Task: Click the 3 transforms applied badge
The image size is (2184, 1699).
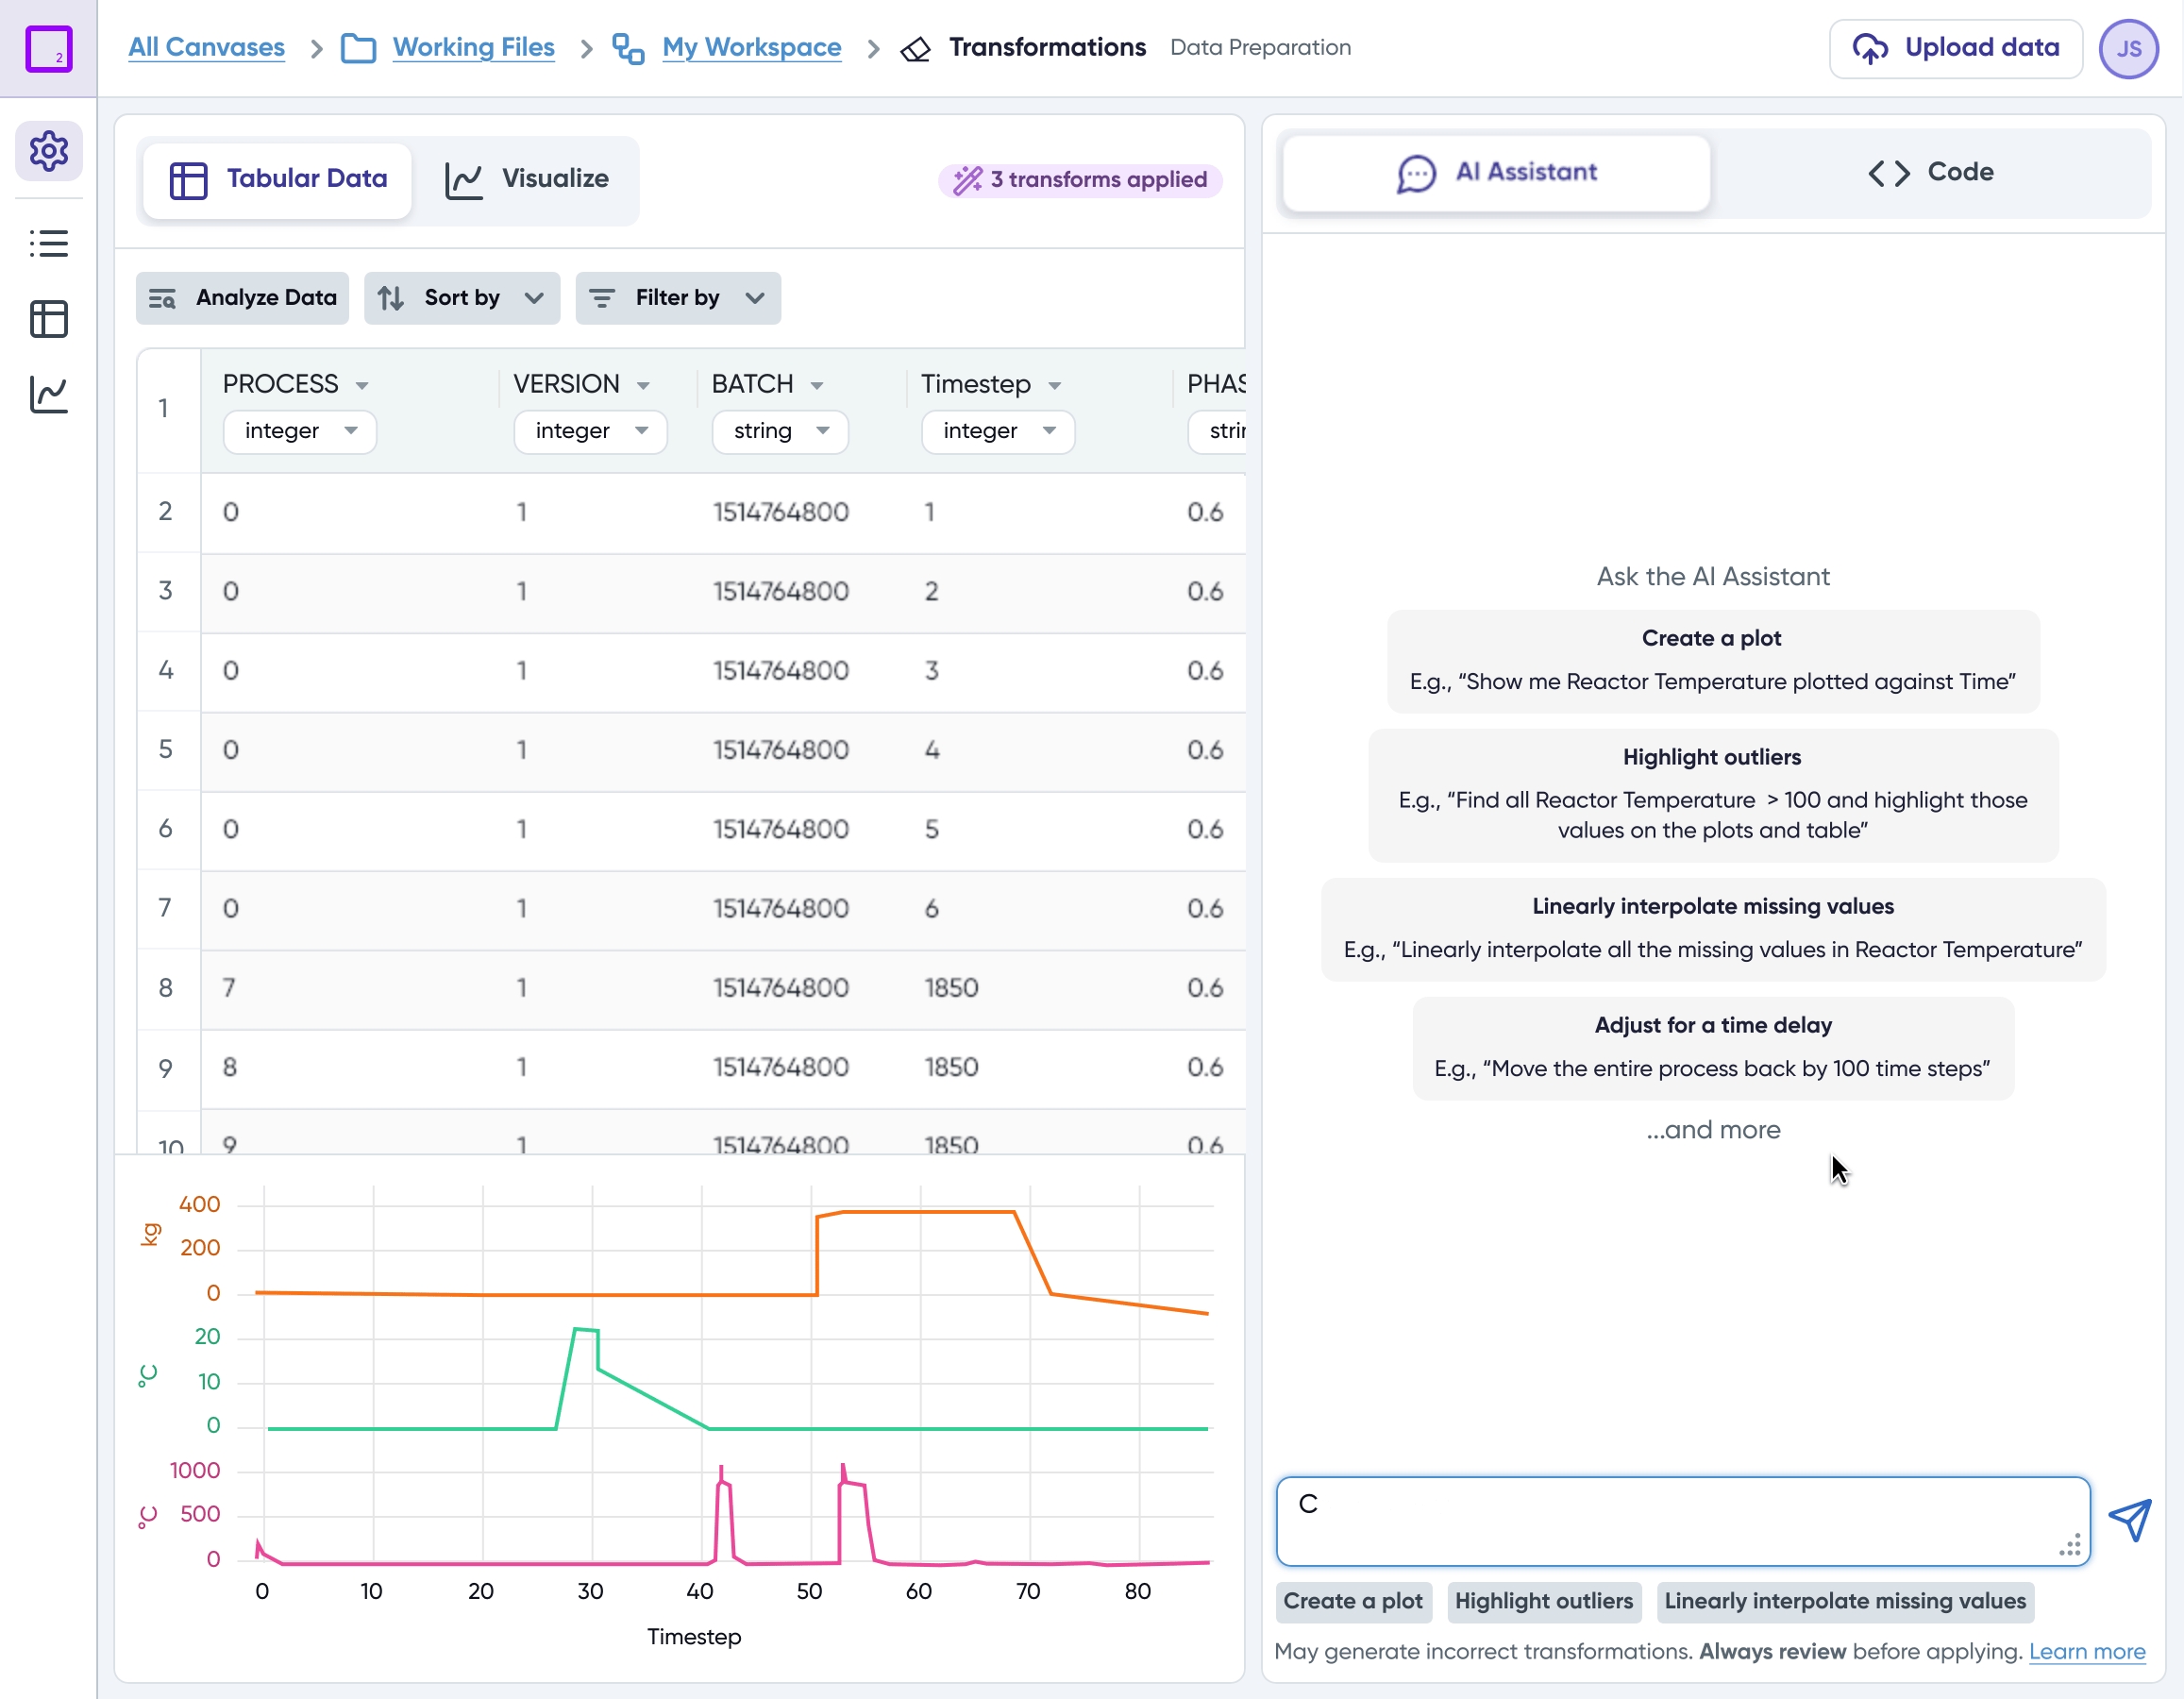Action: pos(1081,180)
